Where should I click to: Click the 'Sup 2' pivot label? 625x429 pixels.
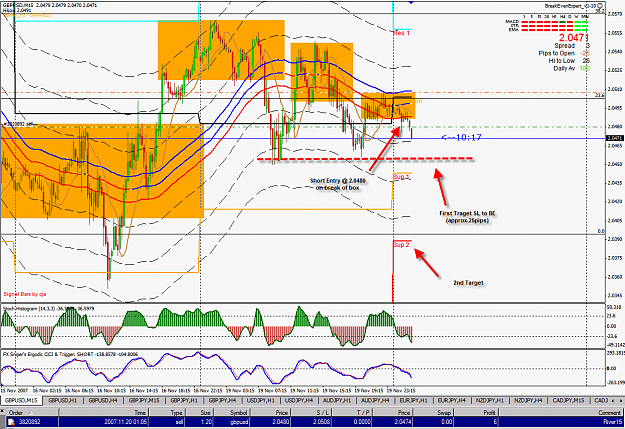(x=401, y=244)
